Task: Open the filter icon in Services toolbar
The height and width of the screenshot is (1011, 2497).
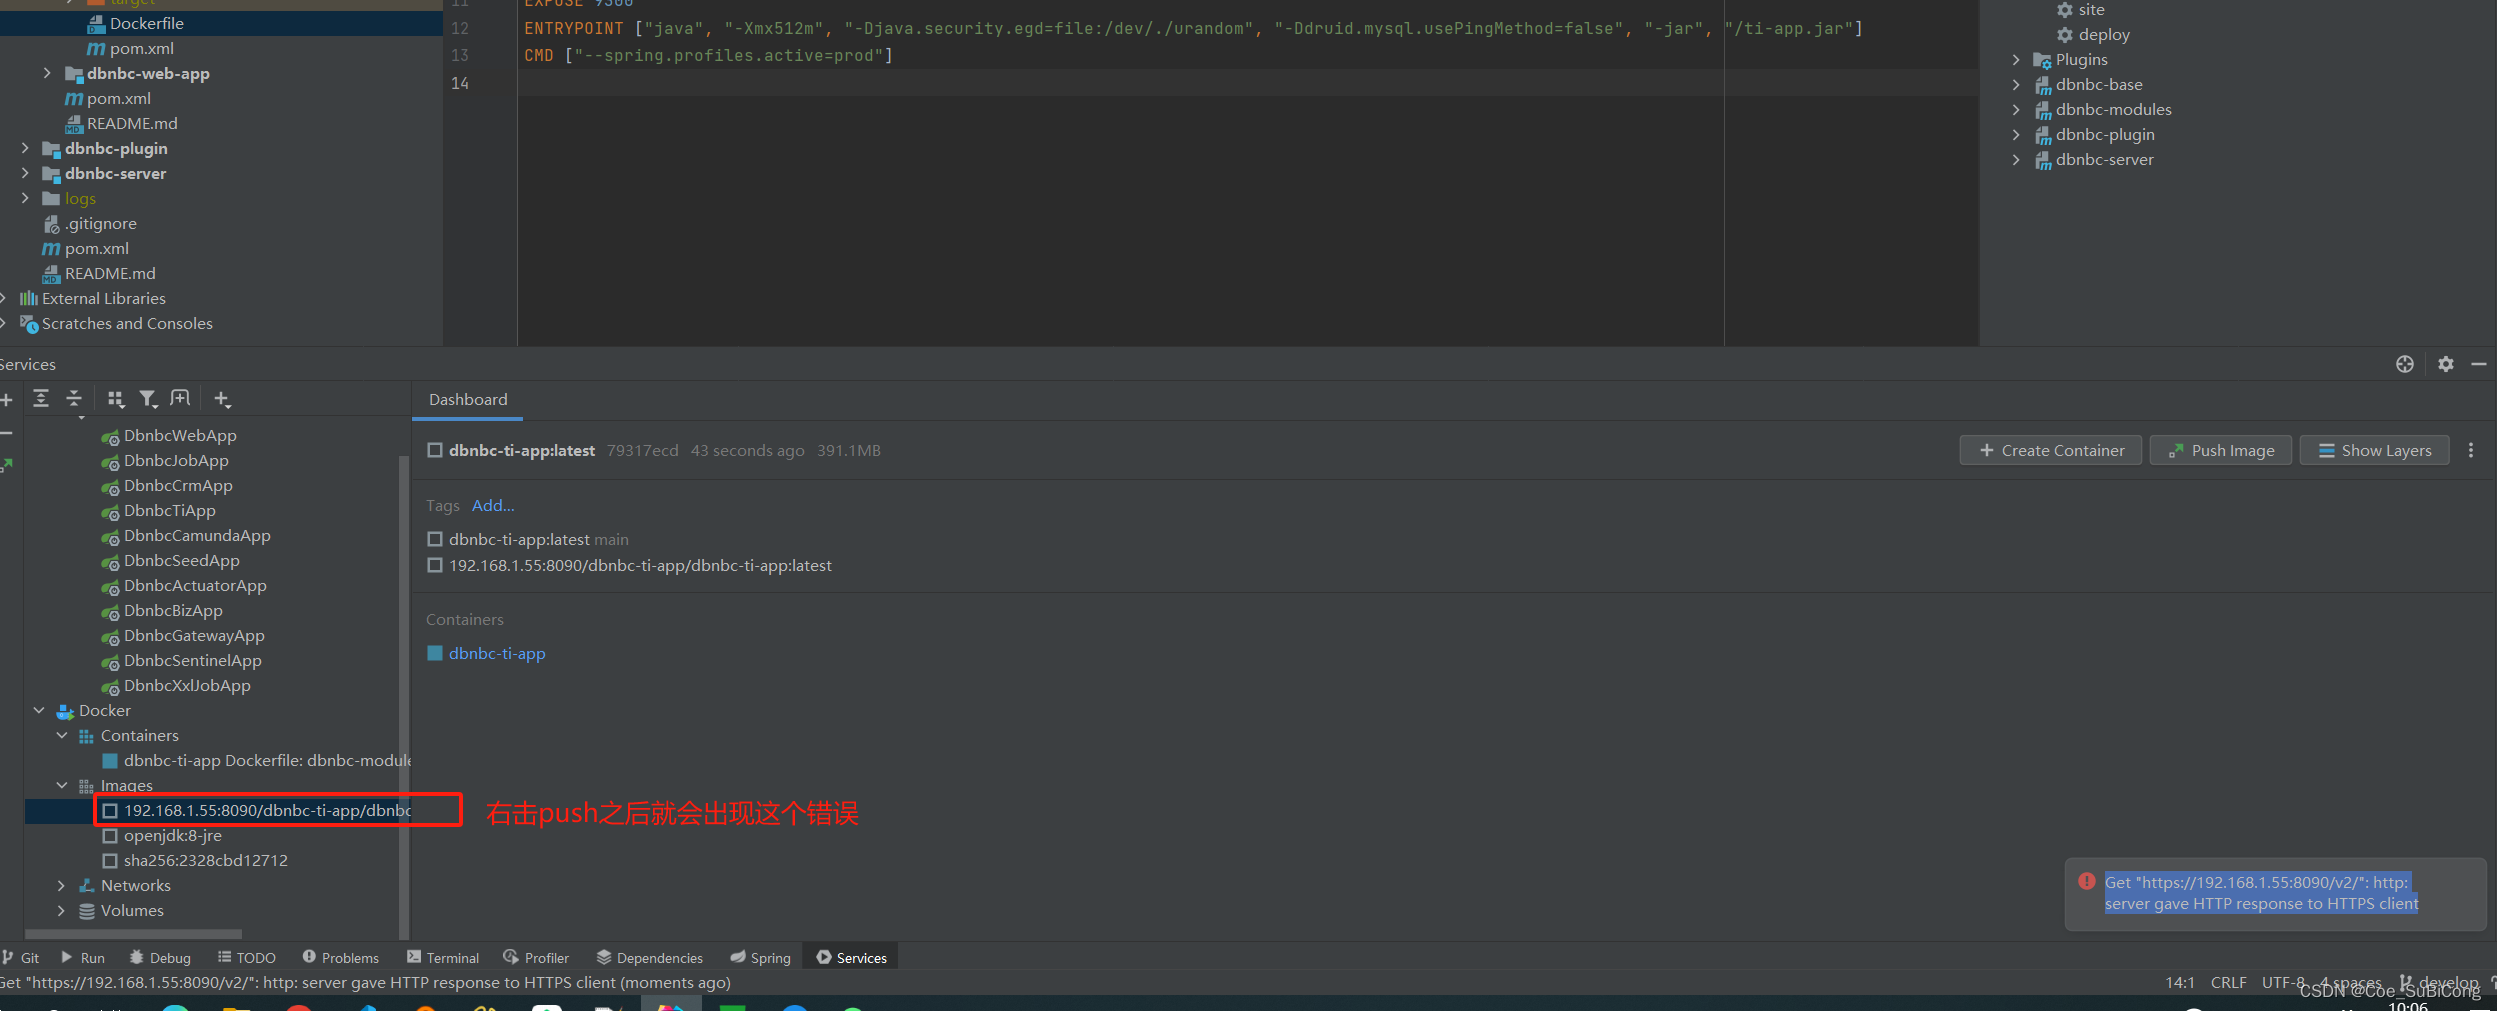Action: pyautogui.click(x=148, y=398)
